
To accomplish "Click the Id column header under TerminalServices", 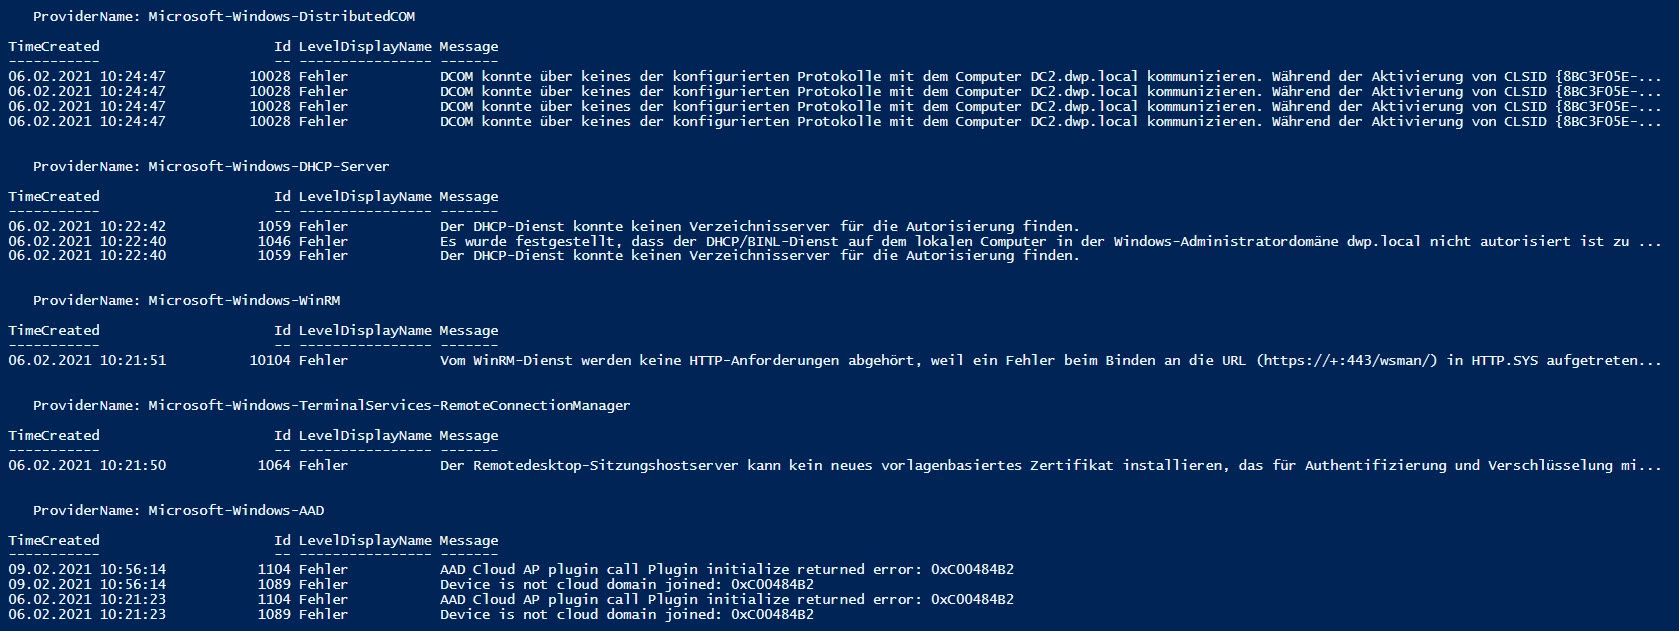I will point(282,436).
